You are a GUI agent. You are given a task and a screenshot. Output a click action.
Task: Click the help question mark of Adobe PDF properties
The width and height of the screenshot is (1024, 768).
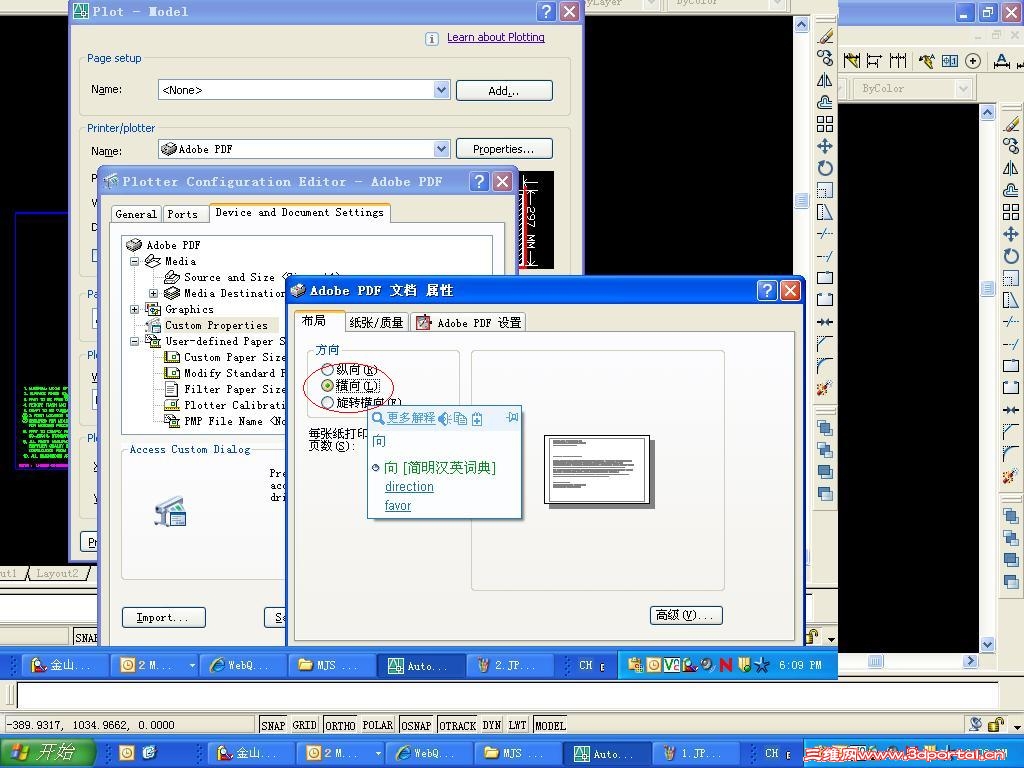[x=767, y=290]
